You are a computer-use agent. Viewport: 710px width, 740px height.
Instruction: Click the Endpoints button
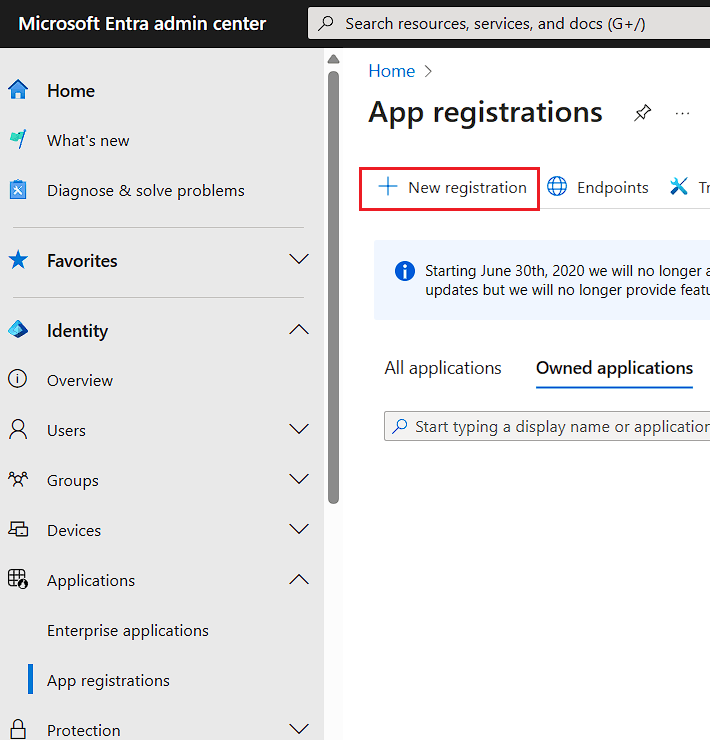(x=598, y=187)
